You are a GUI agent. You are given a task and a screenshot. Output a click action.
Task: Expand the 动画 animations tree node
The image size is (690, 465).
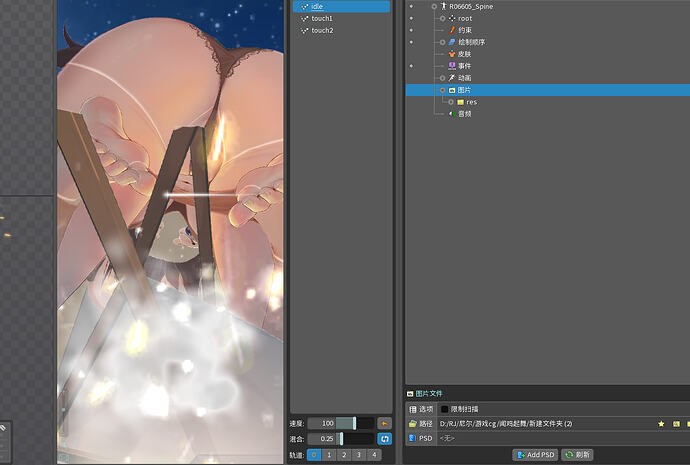point(442,78)
